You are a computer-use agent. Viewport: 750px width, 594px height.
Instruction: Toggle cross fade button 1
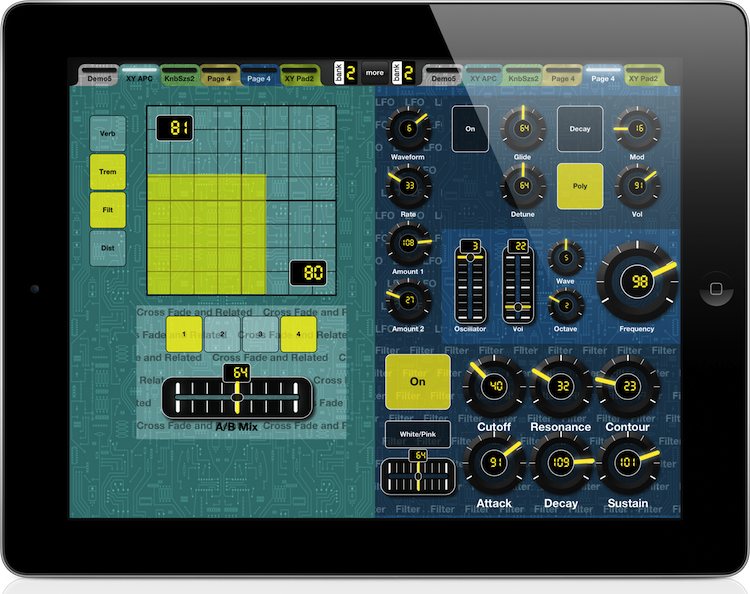184,334
